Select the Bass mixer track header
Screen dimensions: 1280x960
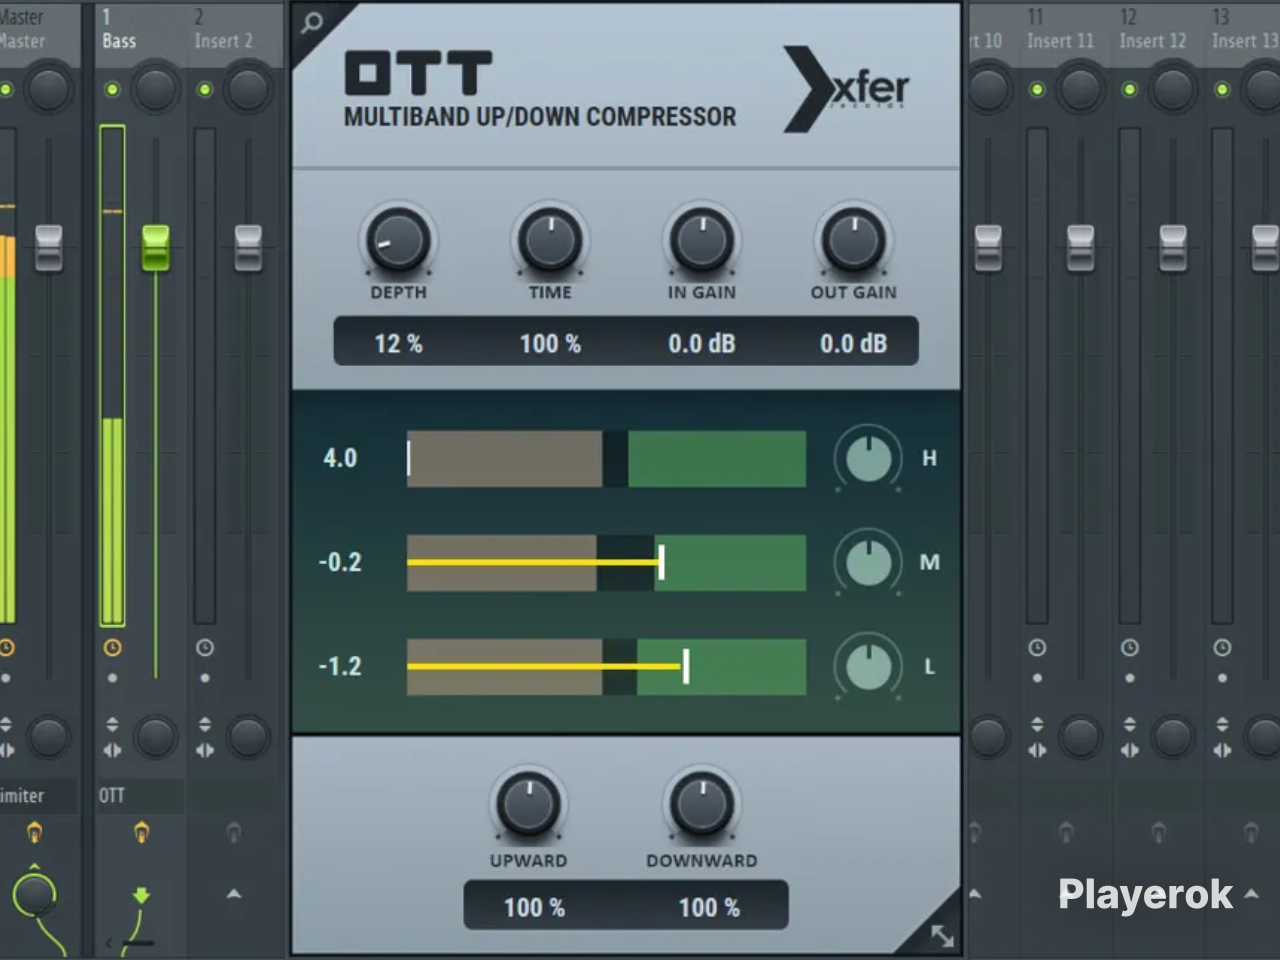(139, 29)
